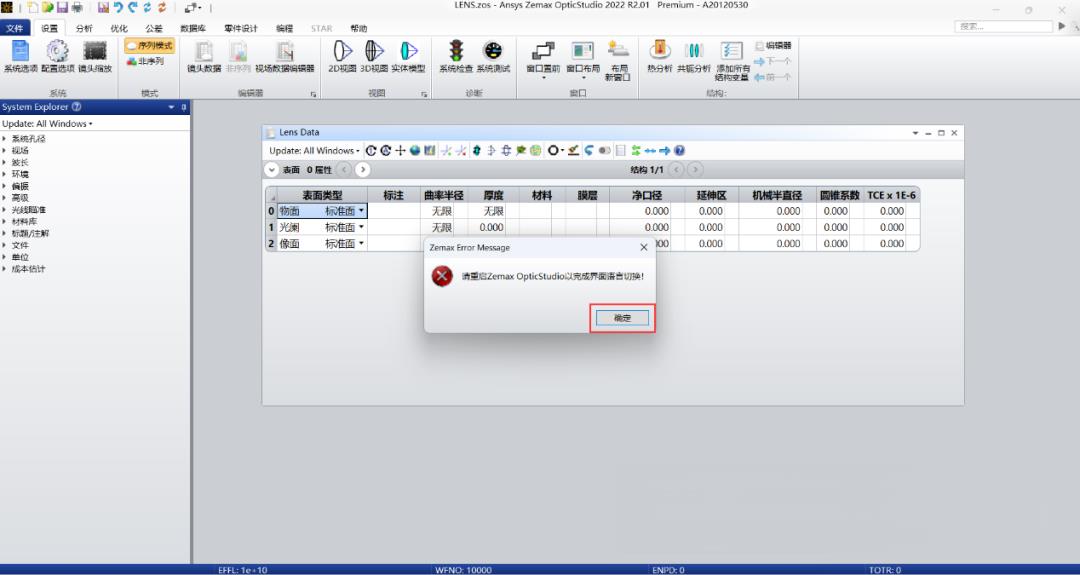This screenshot has width=1080, height=575.
Task: Click next-surface arrow beside 0 属性
Action: click(x=362, y=169)
